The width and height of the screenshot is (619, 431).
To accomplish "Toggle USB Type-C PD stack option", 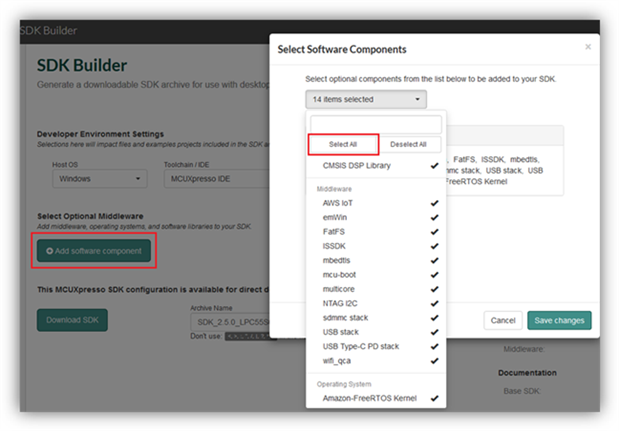I will click(x=376, y=347).
